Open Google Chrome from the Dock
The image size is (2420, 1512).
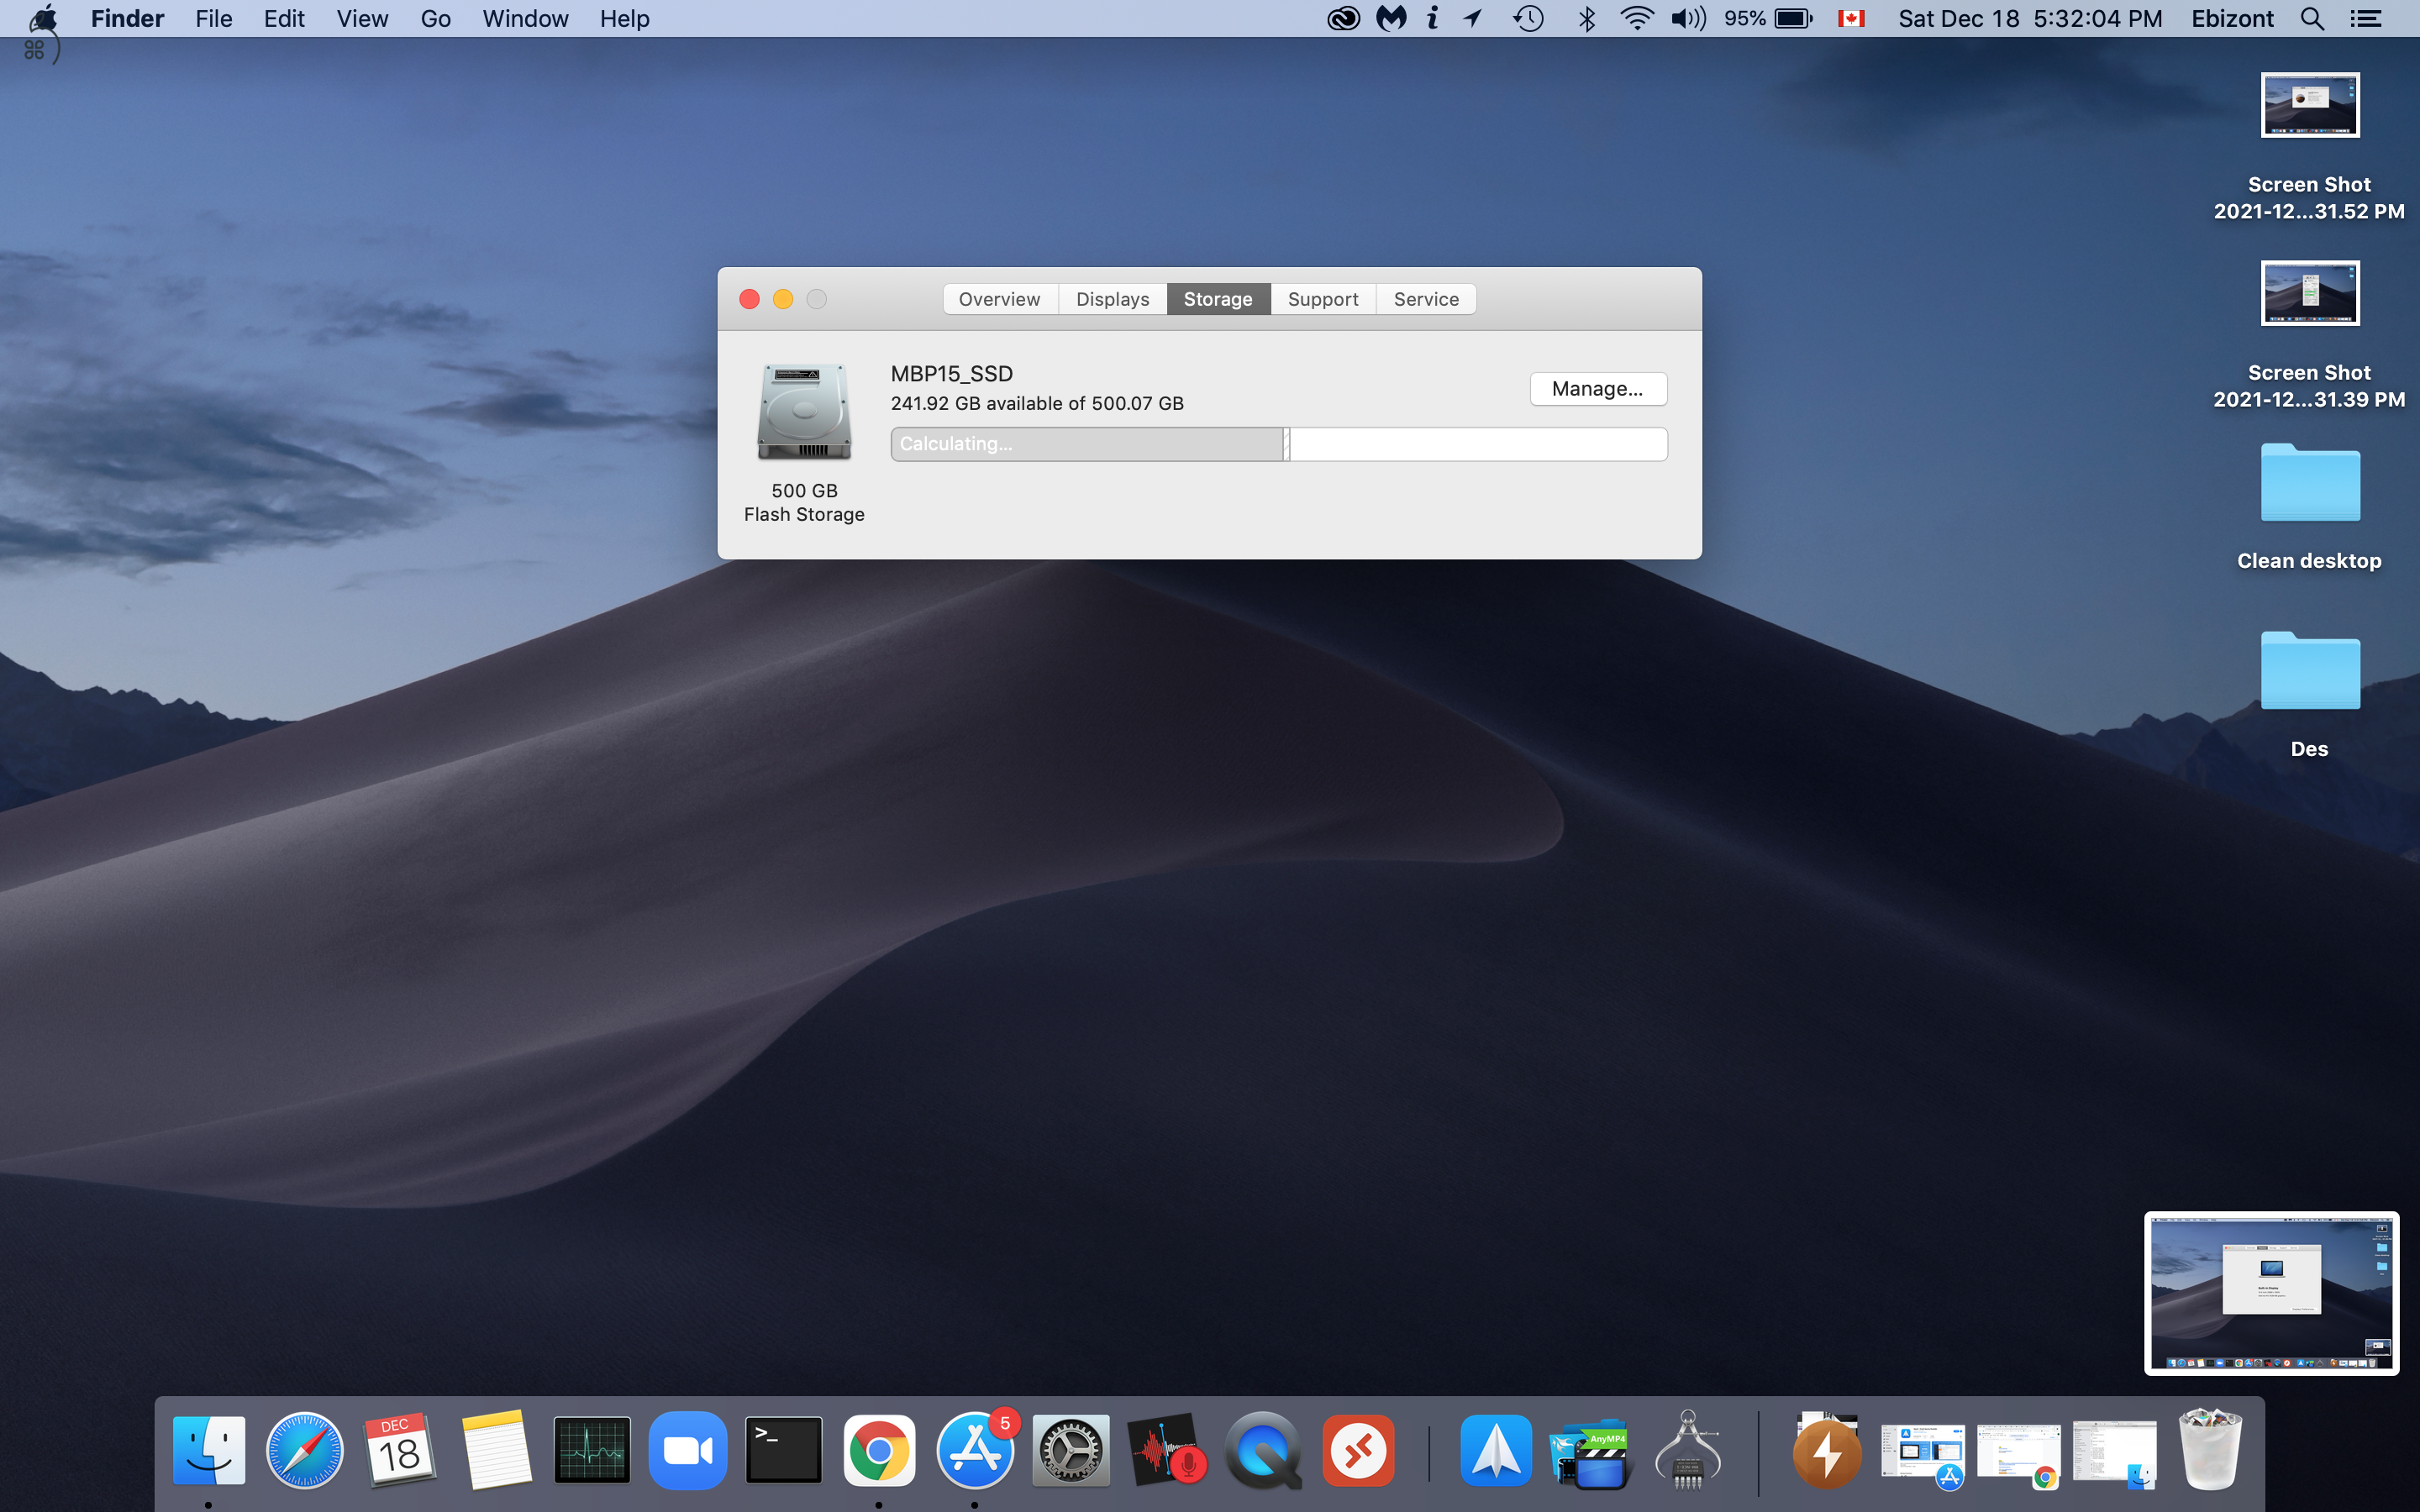point(879,1450)
